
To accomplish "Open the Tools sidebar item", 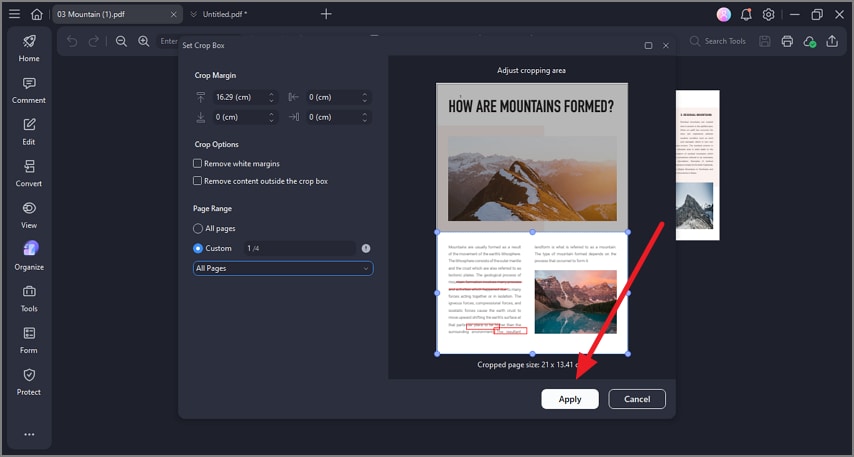I will [29, 298].
